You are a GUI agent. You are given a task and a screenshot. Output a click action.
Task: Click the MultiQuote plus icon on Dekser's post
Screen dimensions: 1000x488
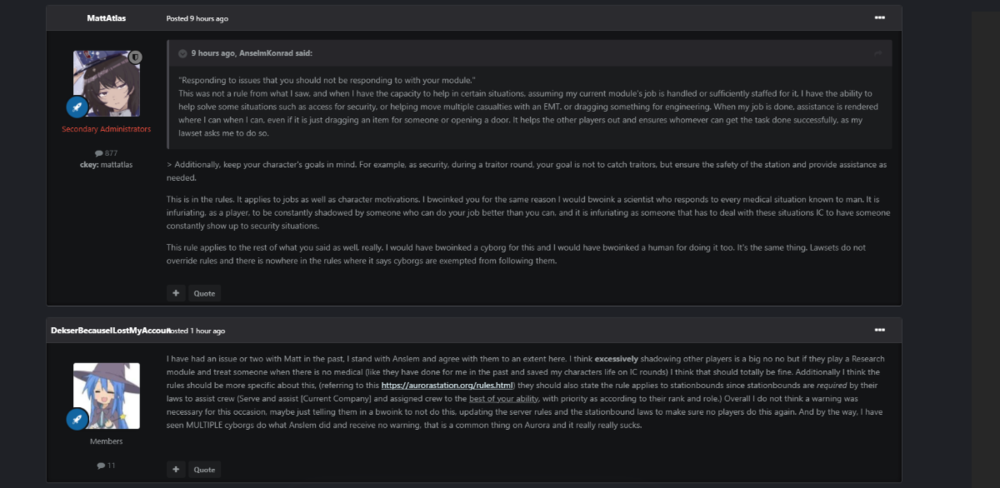pos(176,469)
